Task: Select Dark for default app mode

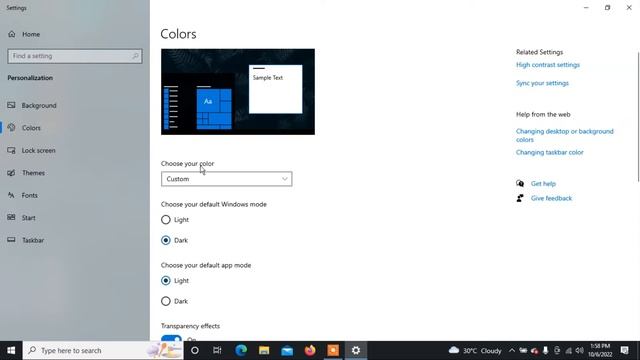Action: 166,301
